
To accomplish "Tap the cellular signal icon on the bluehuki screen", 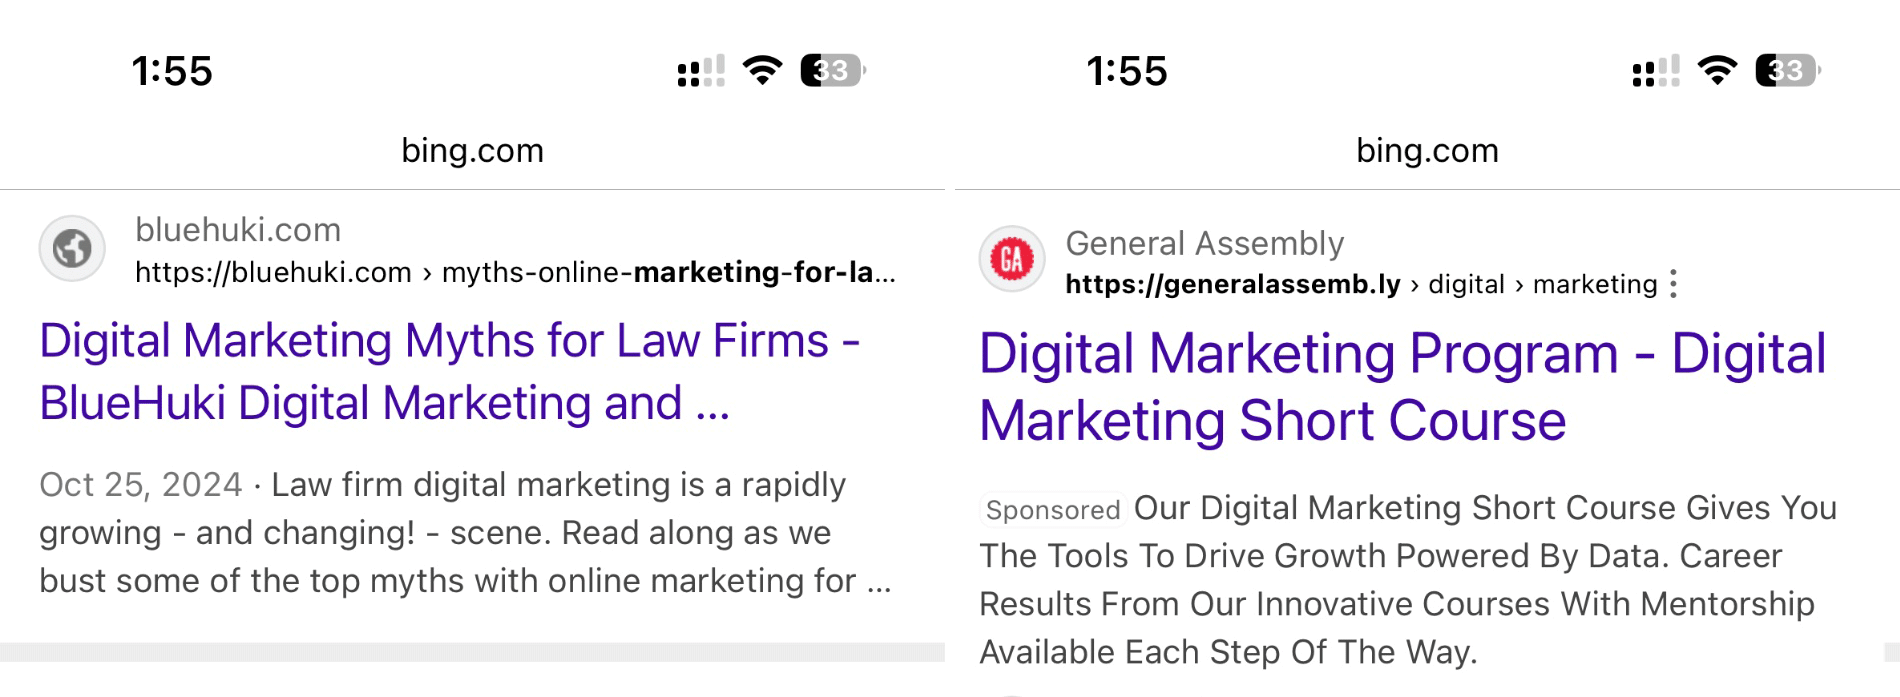I will coord(700,72).
